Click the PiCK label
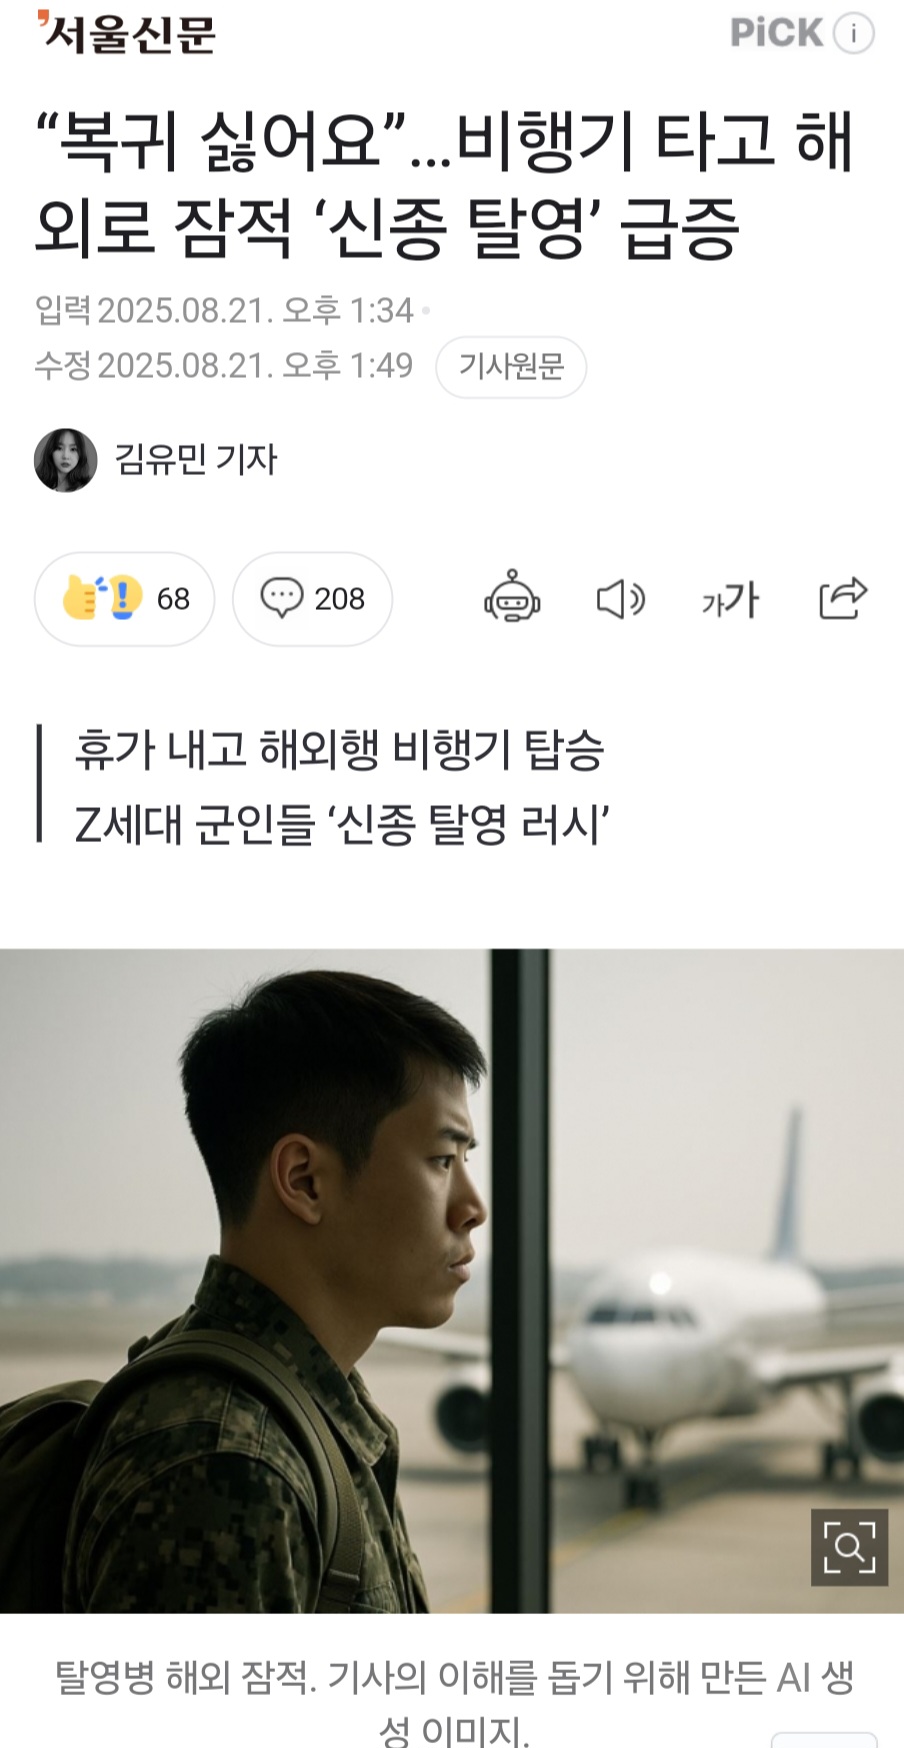The height and width of the screenshot is (1748, 904). [x=777, y=33]
